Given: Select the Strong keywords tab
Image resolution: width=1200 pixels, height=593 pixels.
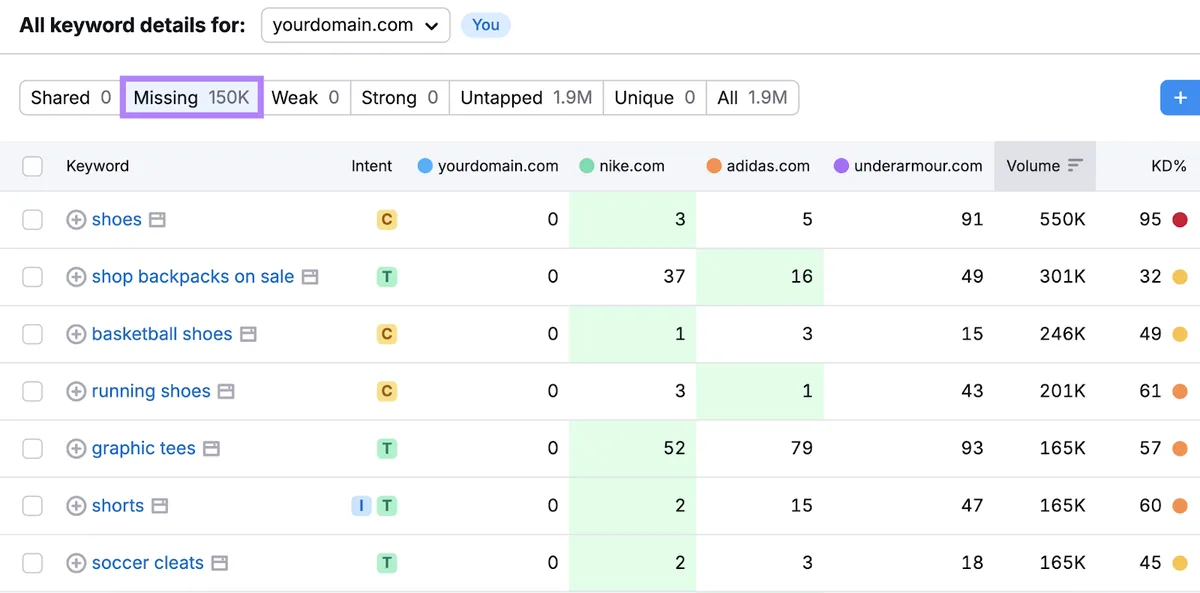Looking at the screenshot, I should tap(400, 98).
